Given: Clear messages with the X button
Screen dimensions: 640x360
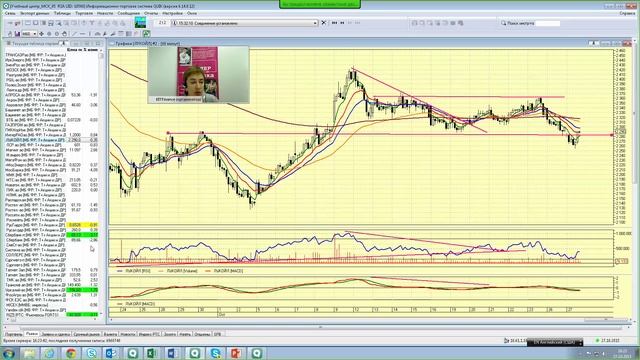Looking at the screenshot, I should (x=324, y=23).
